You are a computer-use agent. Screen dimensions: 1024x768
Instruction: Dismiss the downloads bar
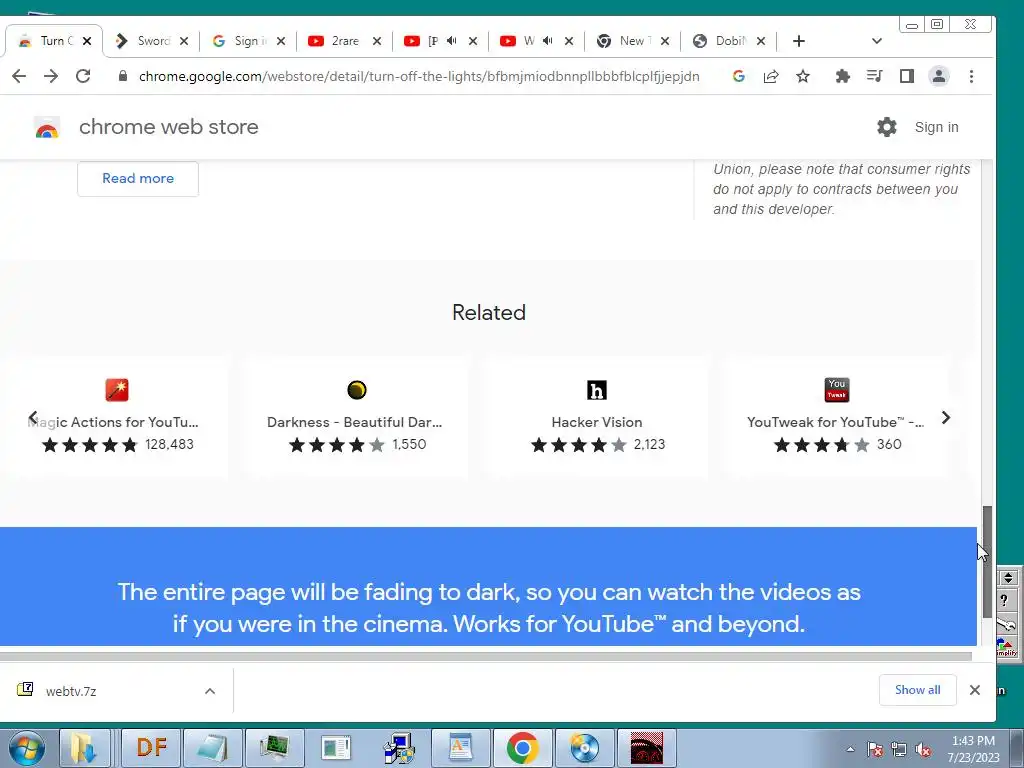[x=975, y=690]
